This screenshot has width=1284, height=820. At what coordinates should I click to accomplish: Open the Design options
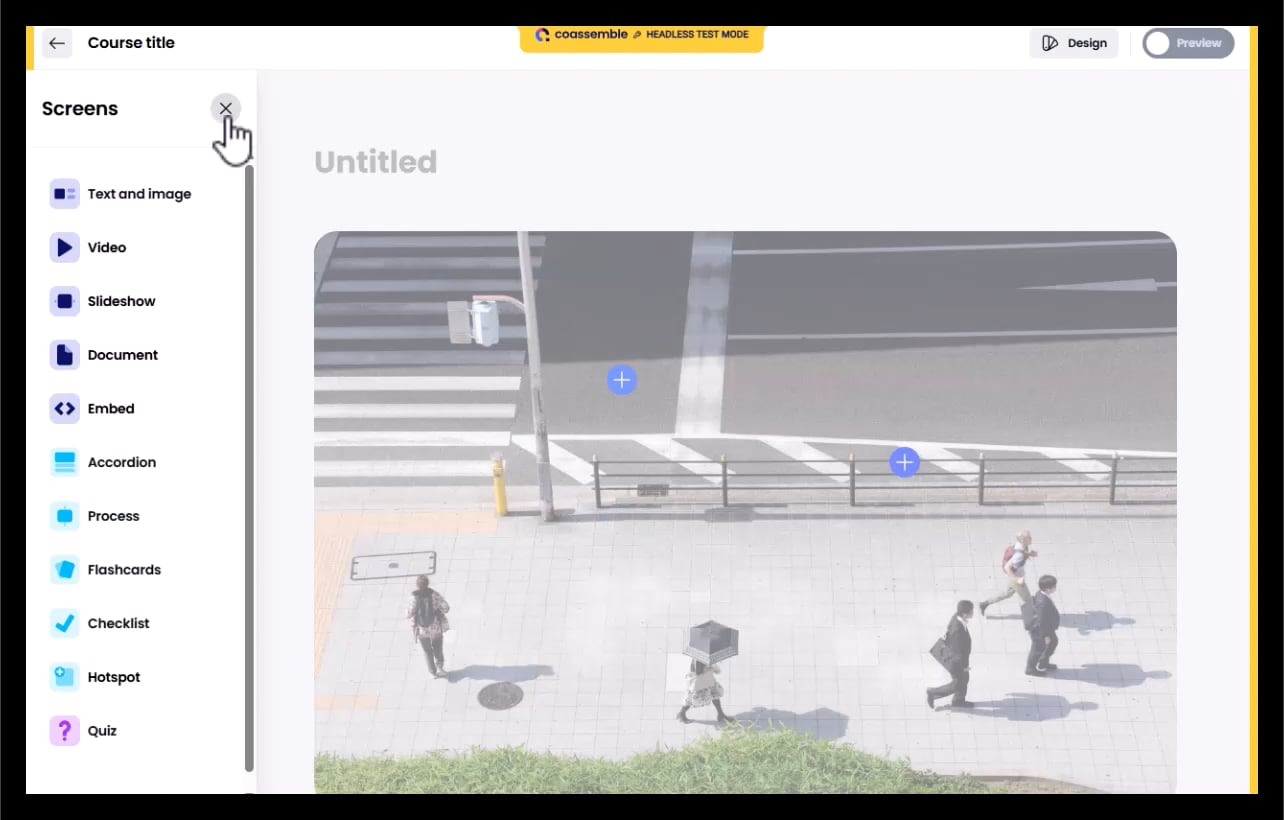coord(1074,43)
